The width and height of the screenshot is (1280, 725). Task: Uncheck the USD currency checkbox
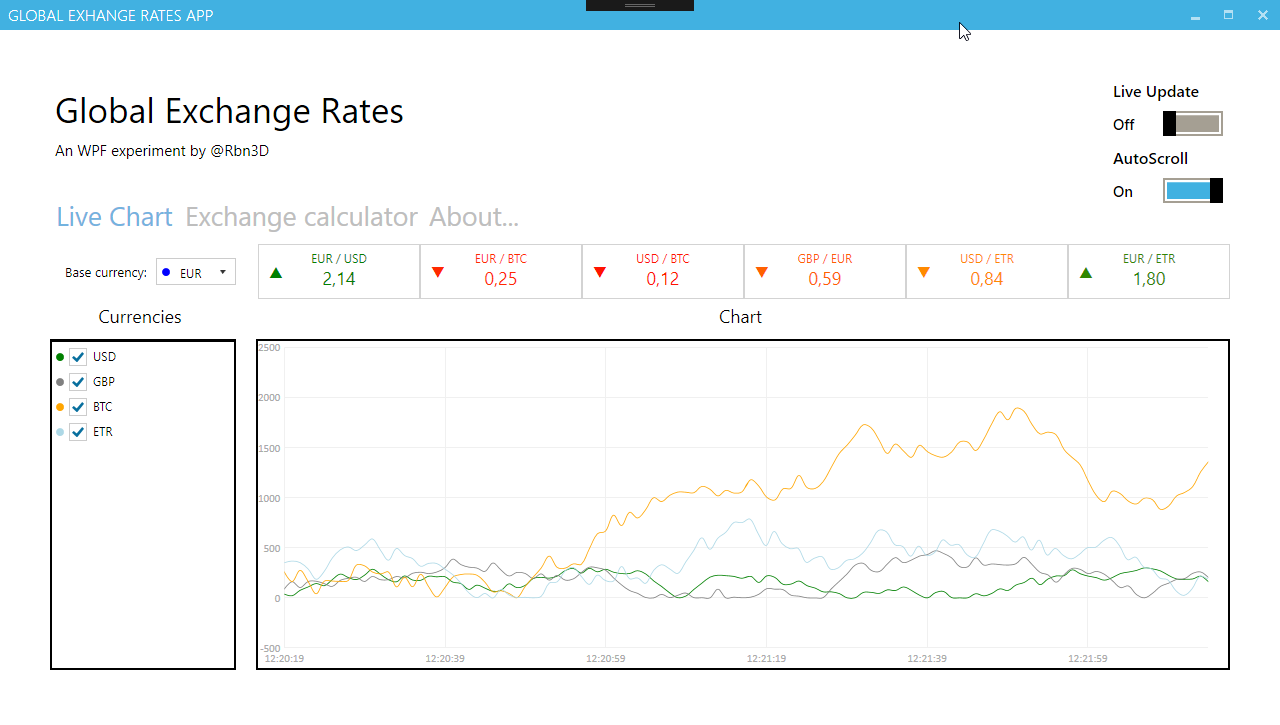coord(78,357)
